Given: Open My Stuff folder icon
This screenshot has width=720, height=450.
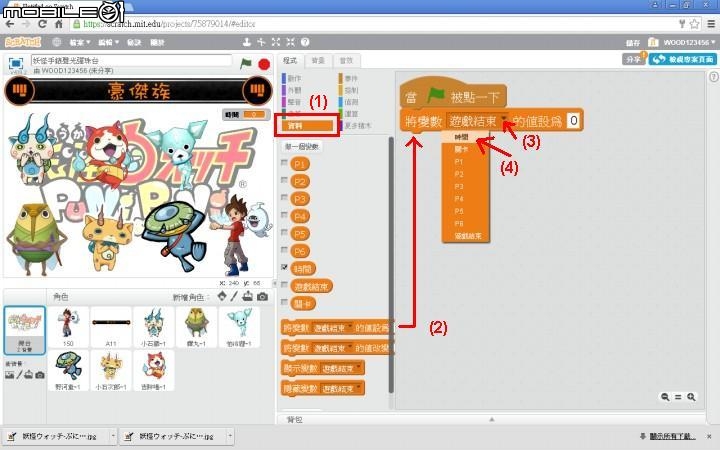Looking at the screenshot, I should tap(653, 42).
